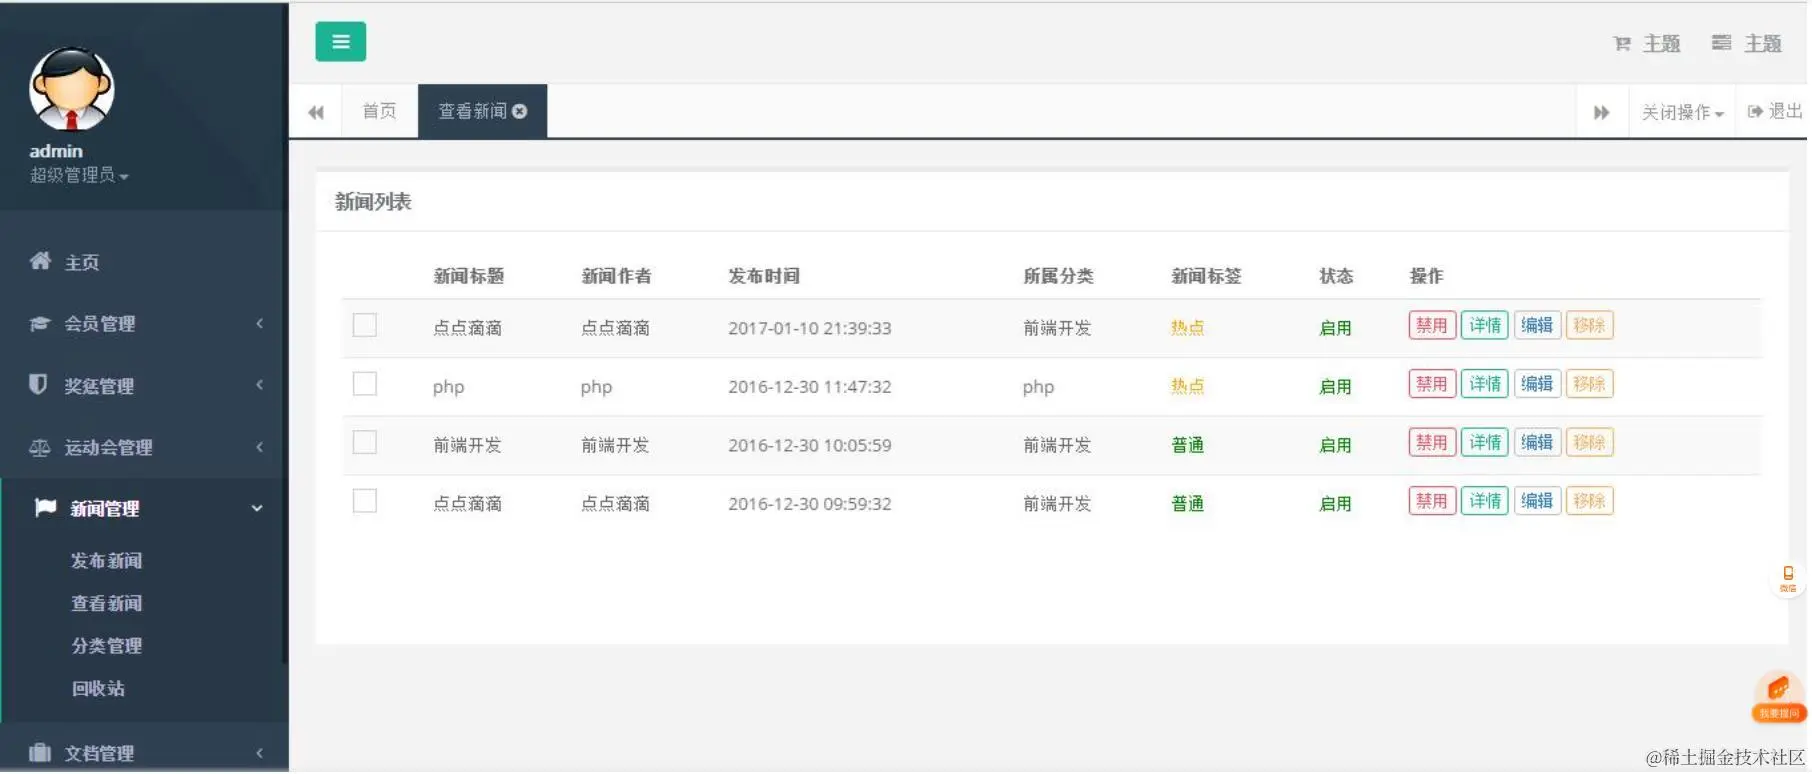The image size is (1812, 774).
Task: Open the 关闭操作 dropdown
Action: tap(1682, 112)
